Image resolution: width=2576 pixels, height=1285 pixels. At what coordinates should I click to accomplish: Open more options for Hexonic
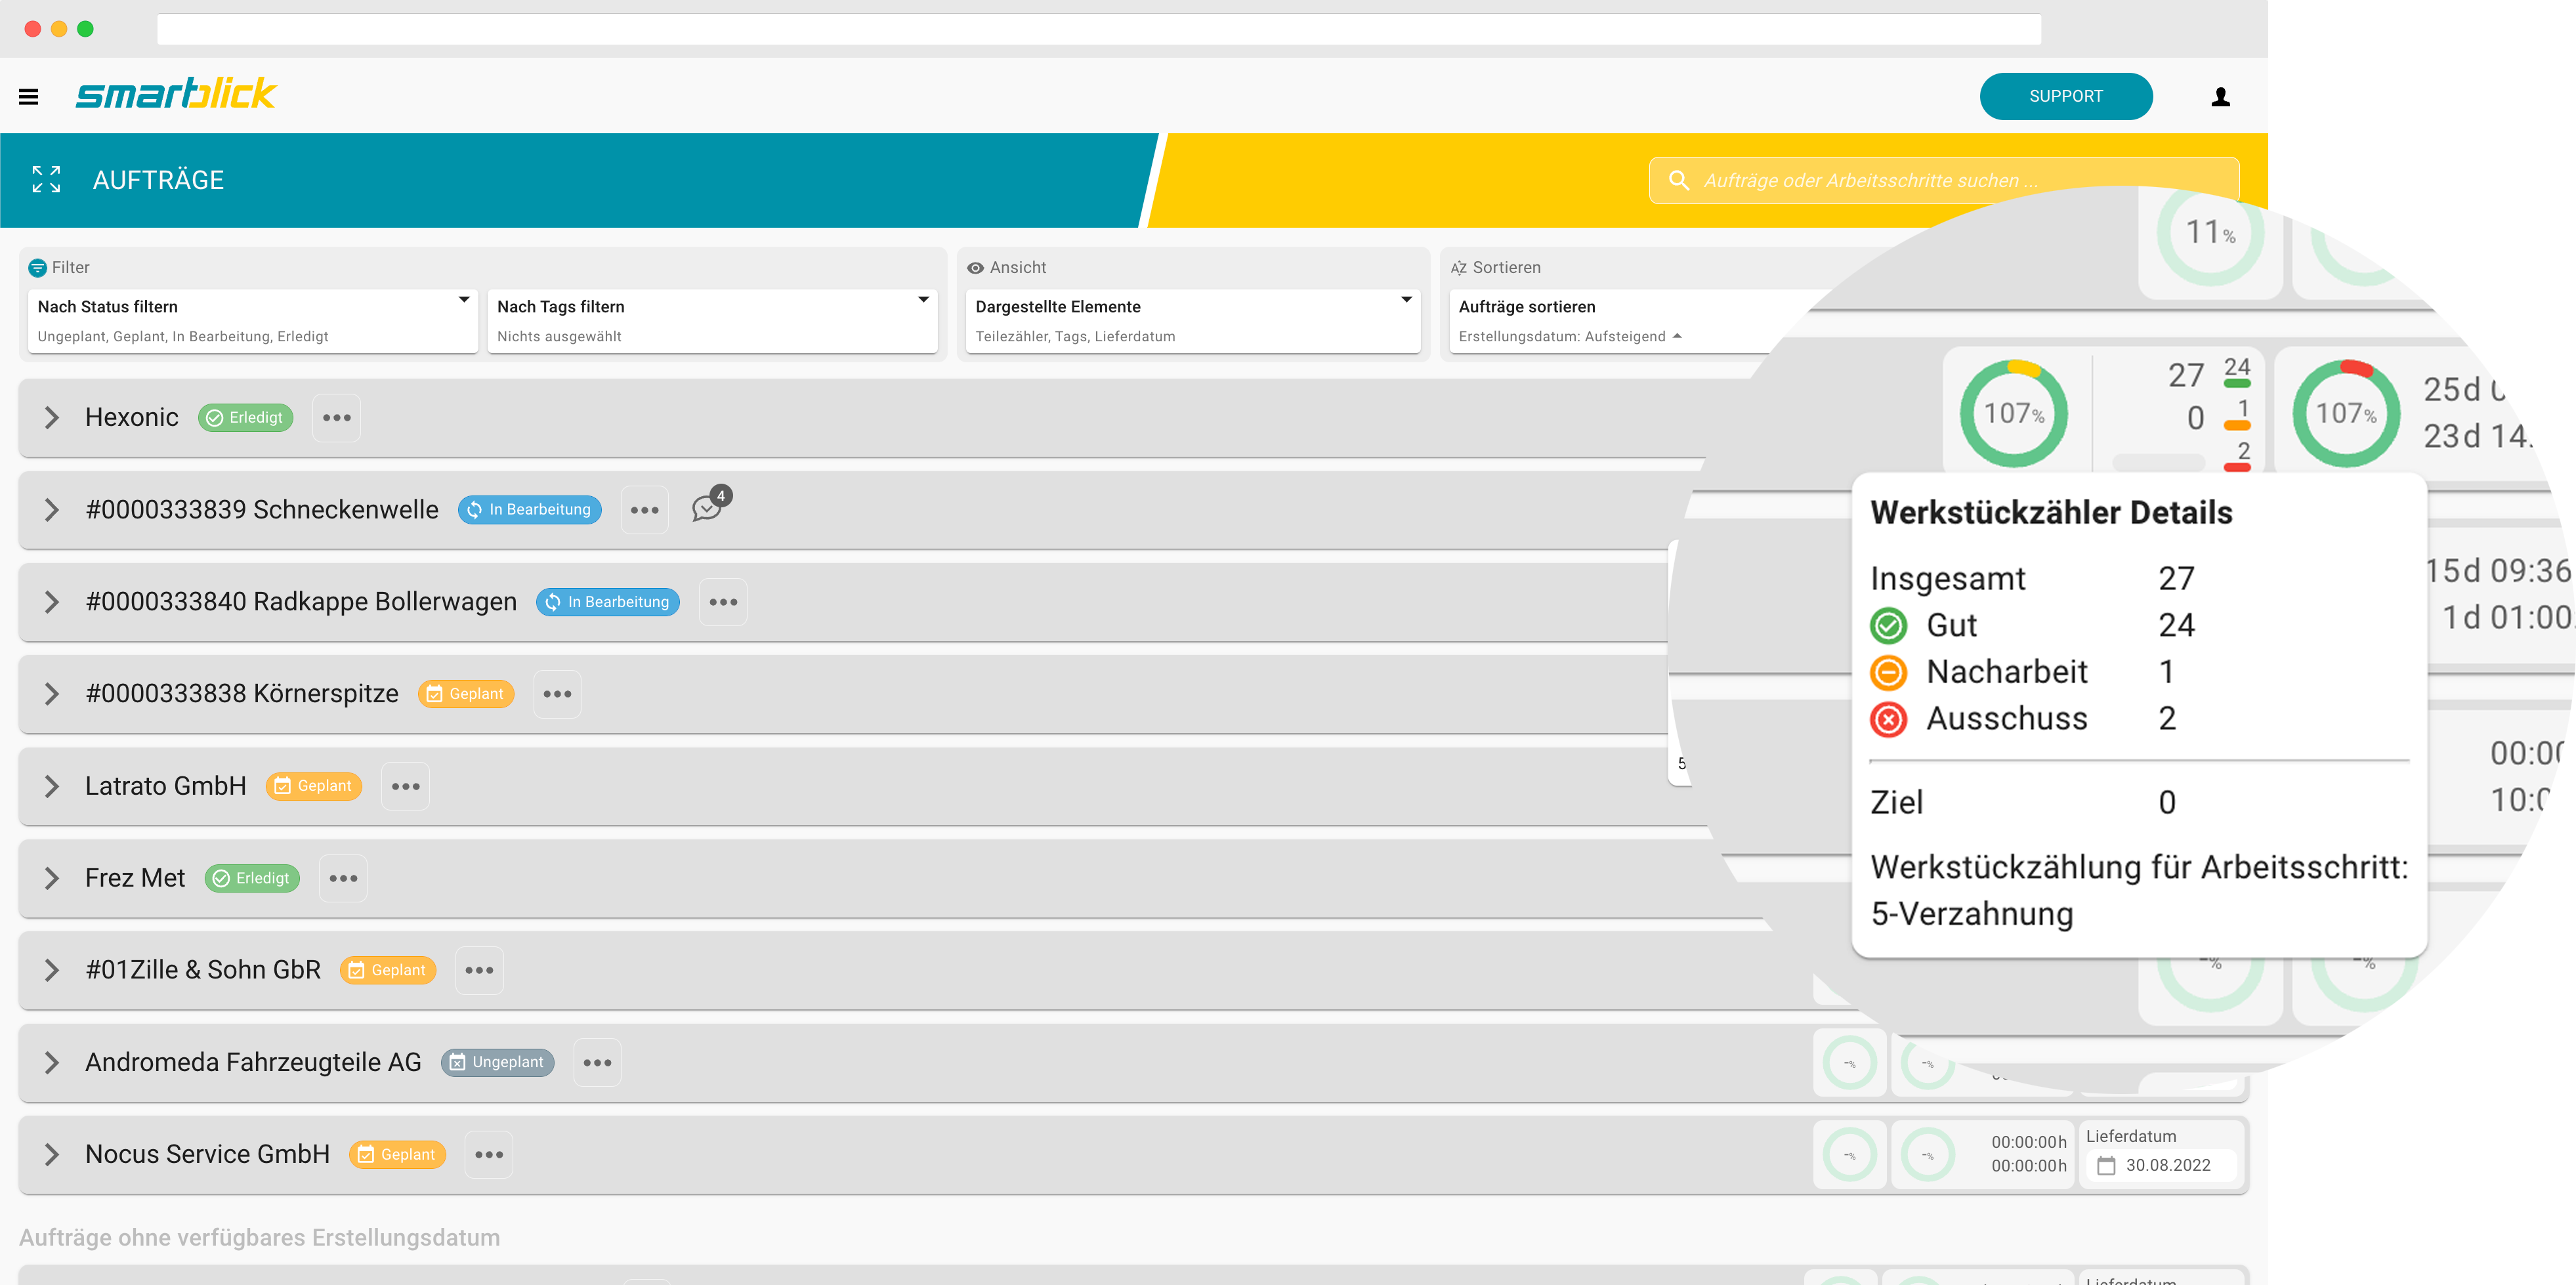click(337, 417)
